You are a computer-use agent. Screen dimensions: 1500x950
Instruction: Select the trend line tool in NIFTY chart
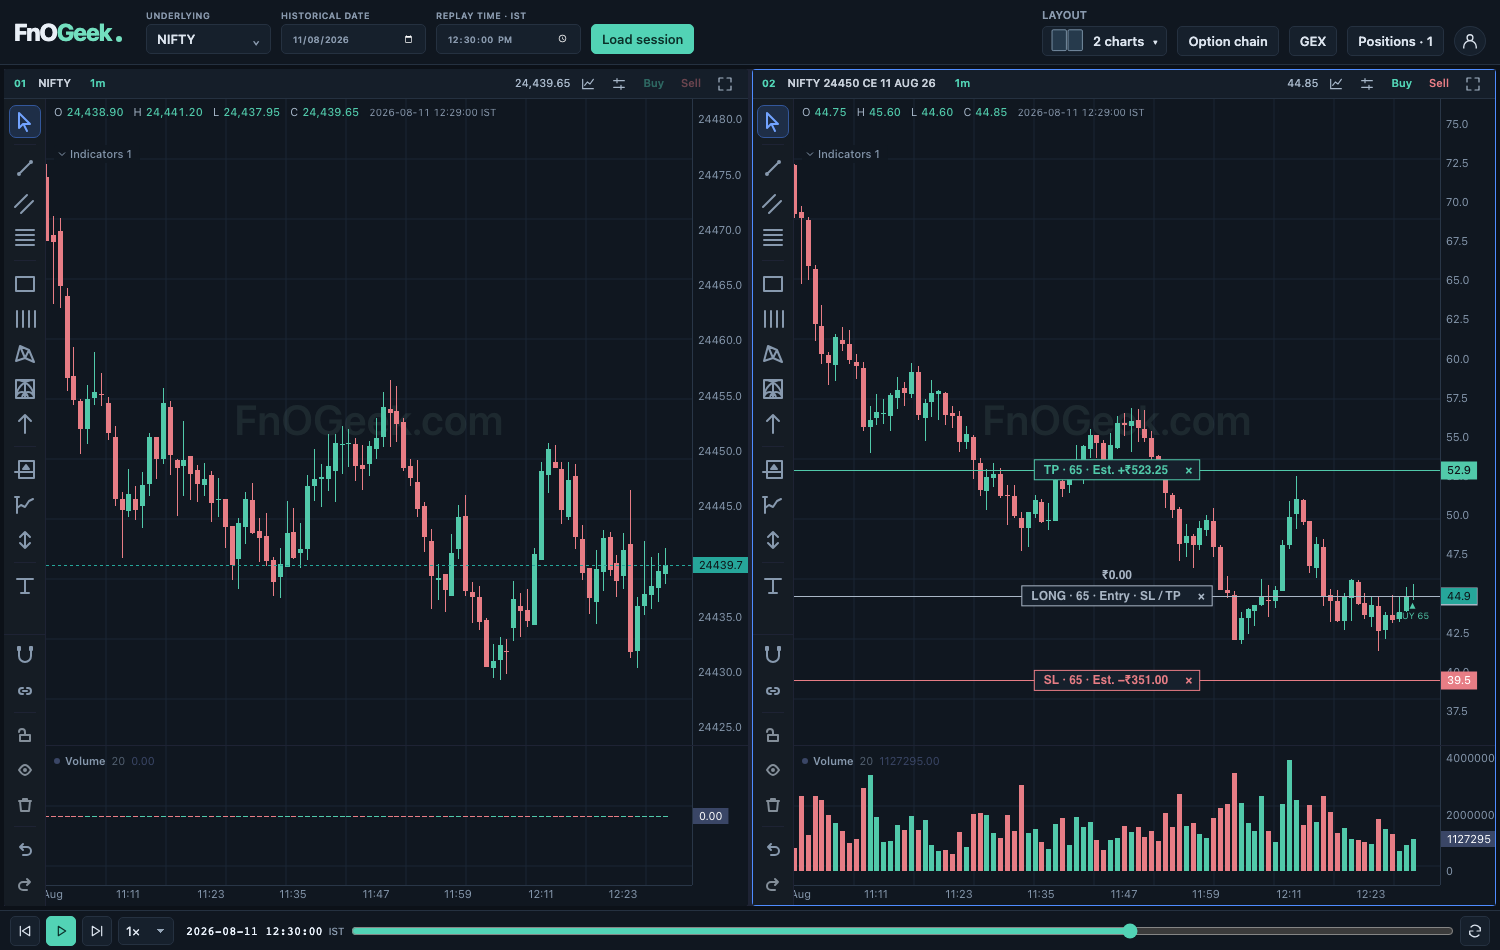tap(25, 168)
